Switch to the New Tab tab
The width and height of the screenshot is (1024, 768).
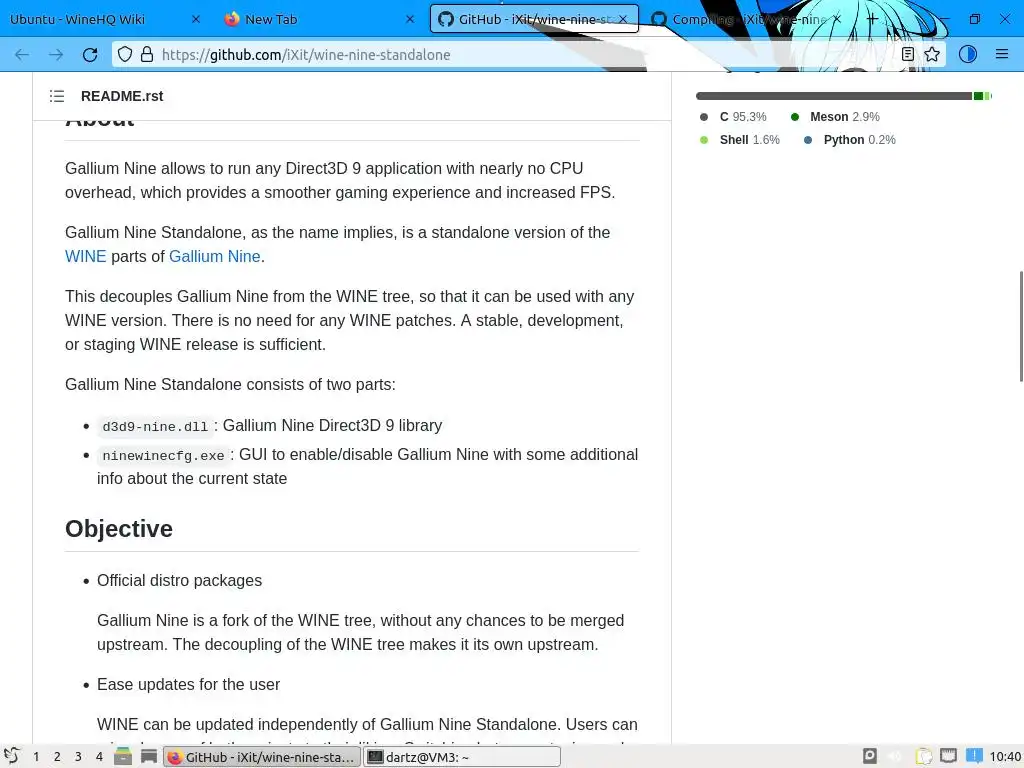point(318,19)
